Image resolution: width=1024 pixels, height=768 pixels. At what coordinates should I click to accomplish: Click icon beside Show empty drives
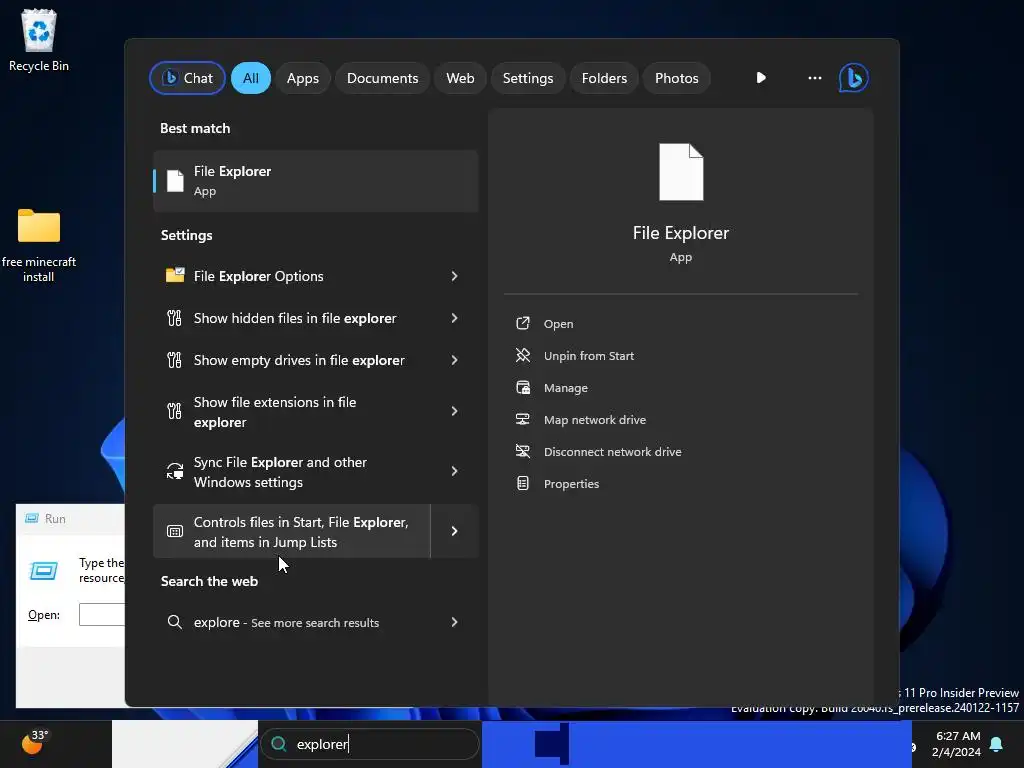point(174,360)
